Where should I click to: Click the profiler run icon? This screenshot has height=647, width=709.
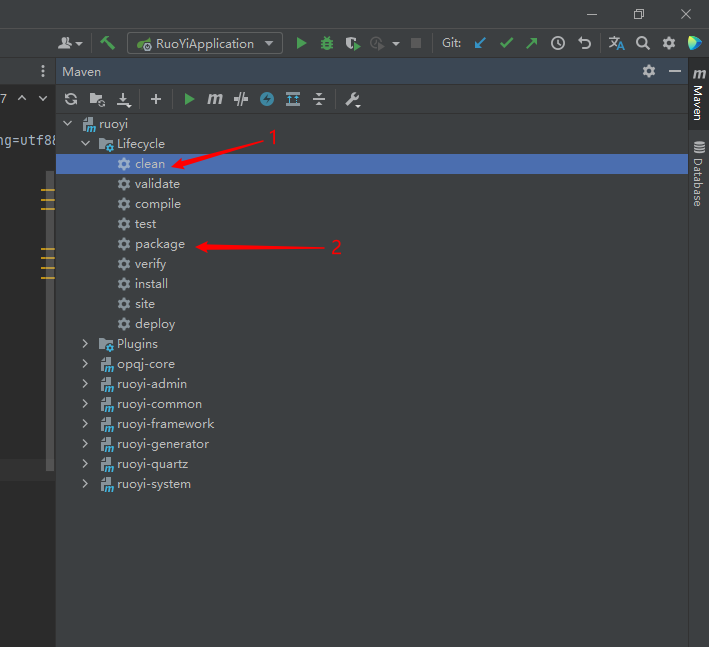377,43
